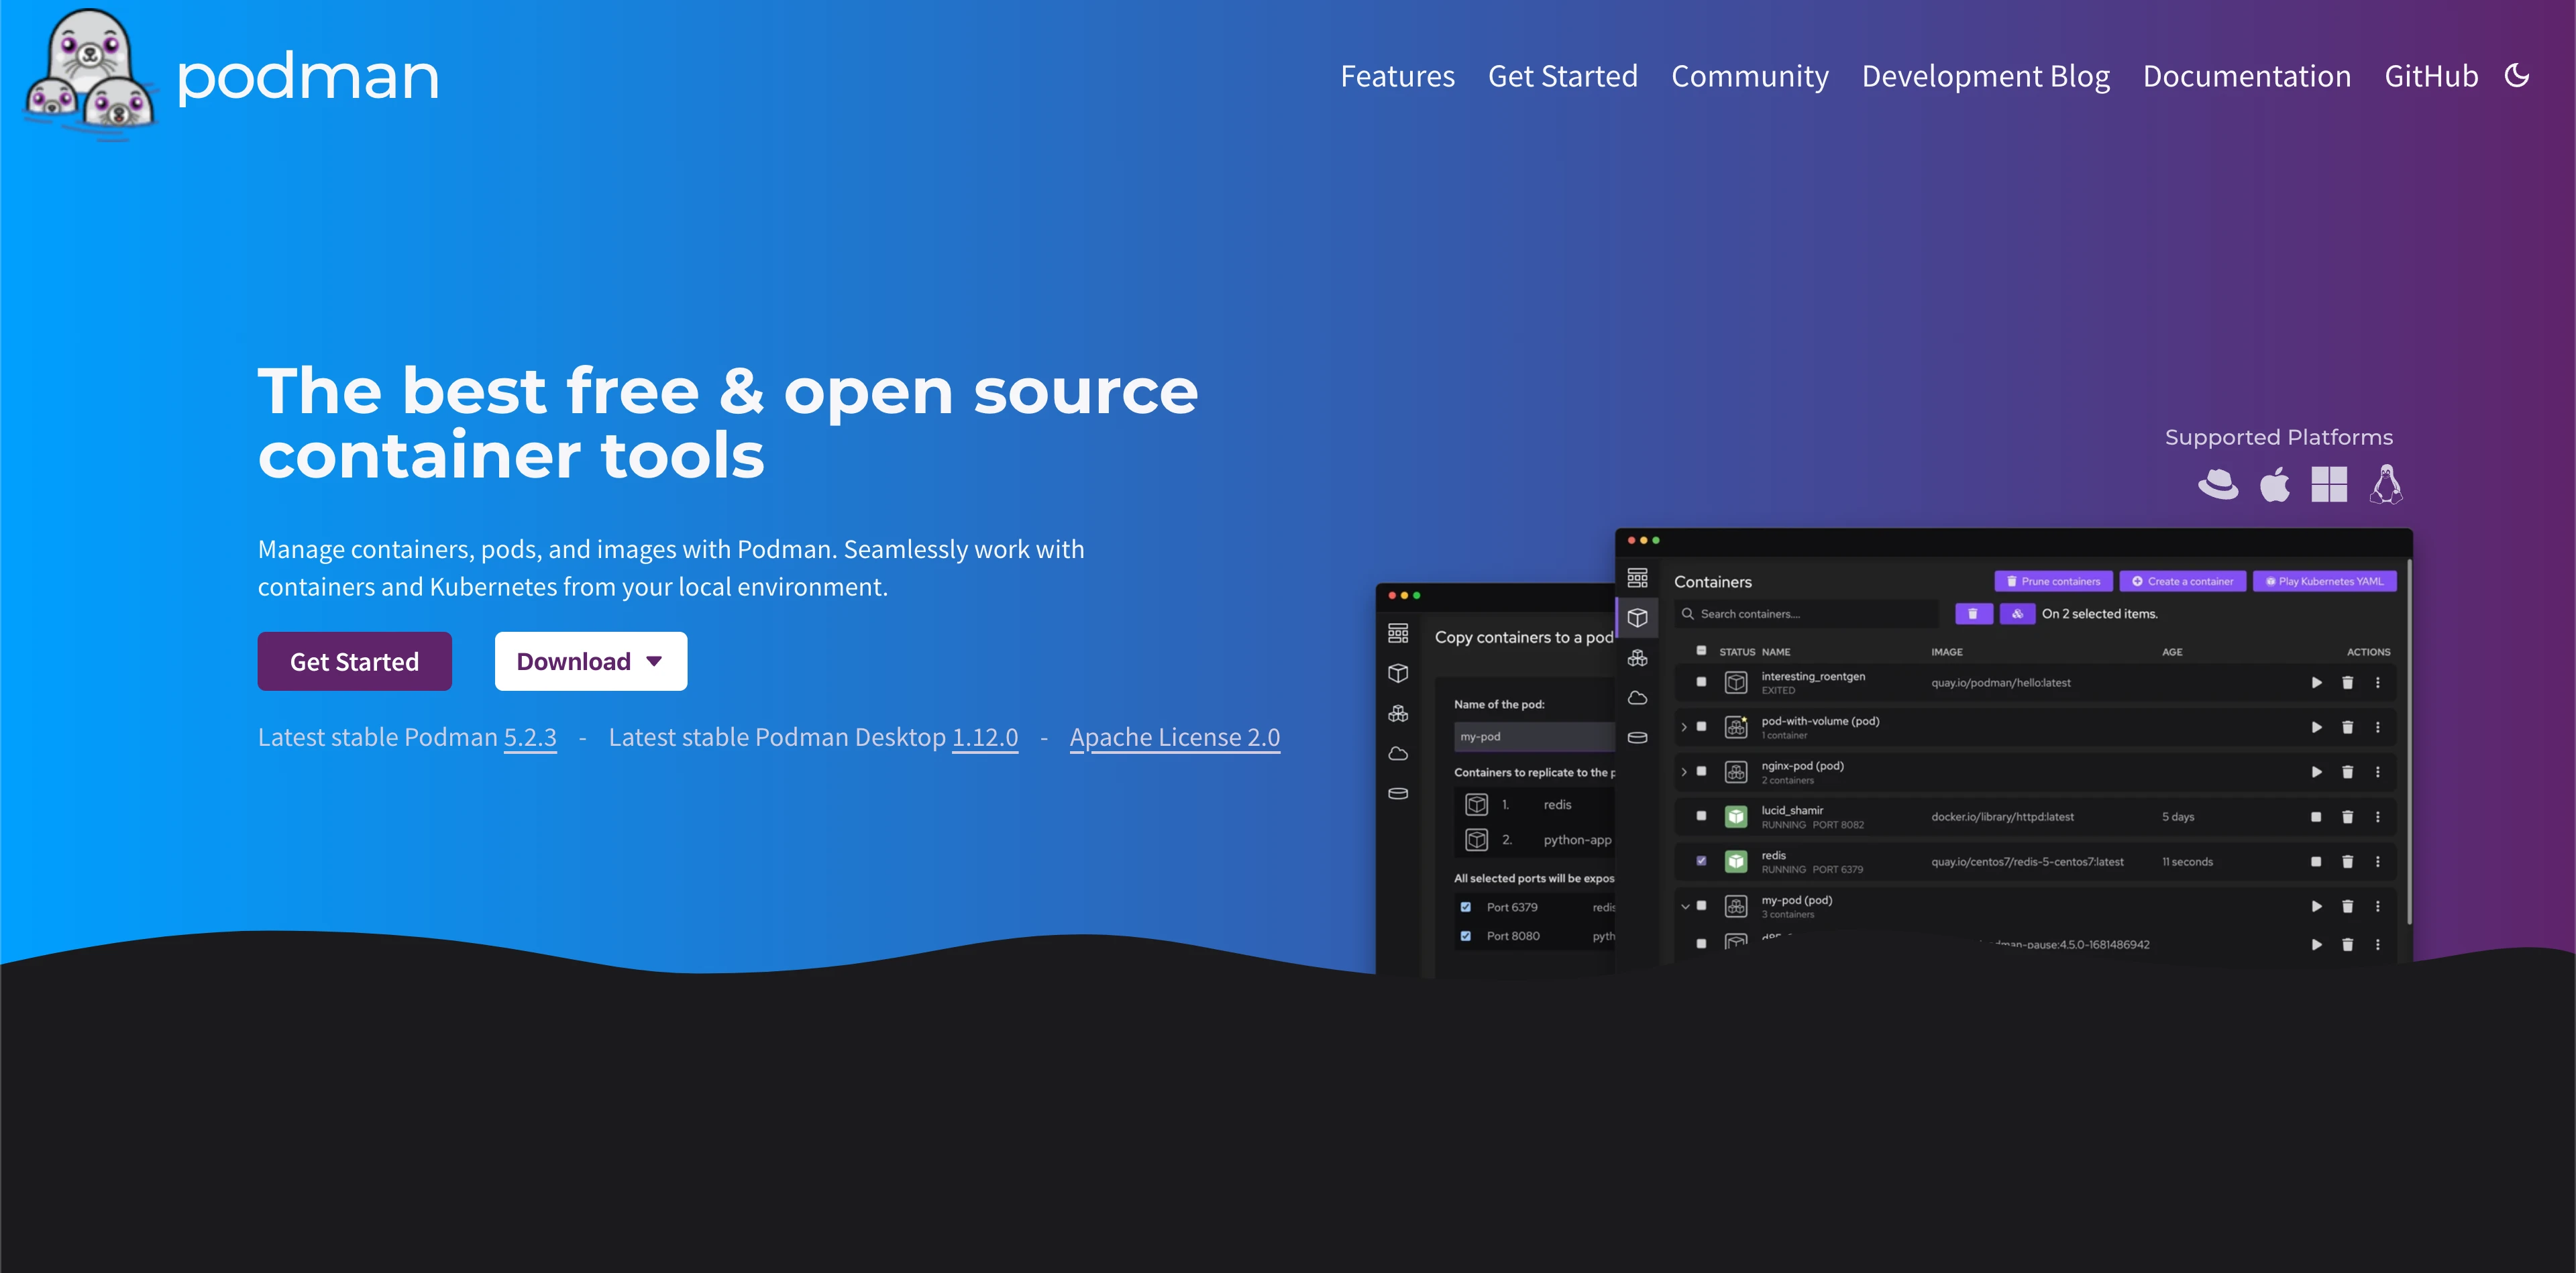Viewport: 2576px width, 1273px height.
Task: Select Pods icon in Containers window sidebar
Action: coord(1637,658)
